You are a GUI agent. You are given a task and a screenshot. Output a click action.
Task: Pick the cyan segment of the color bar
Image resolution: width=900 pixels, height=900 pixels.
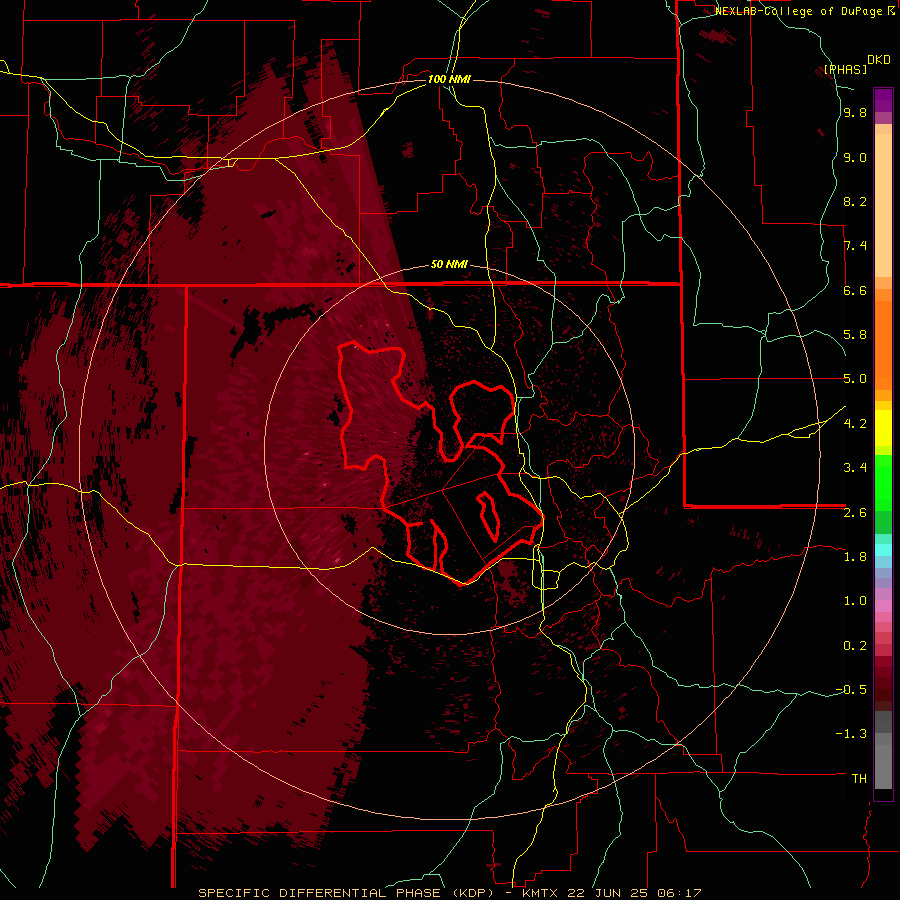(x=883, y=549)
